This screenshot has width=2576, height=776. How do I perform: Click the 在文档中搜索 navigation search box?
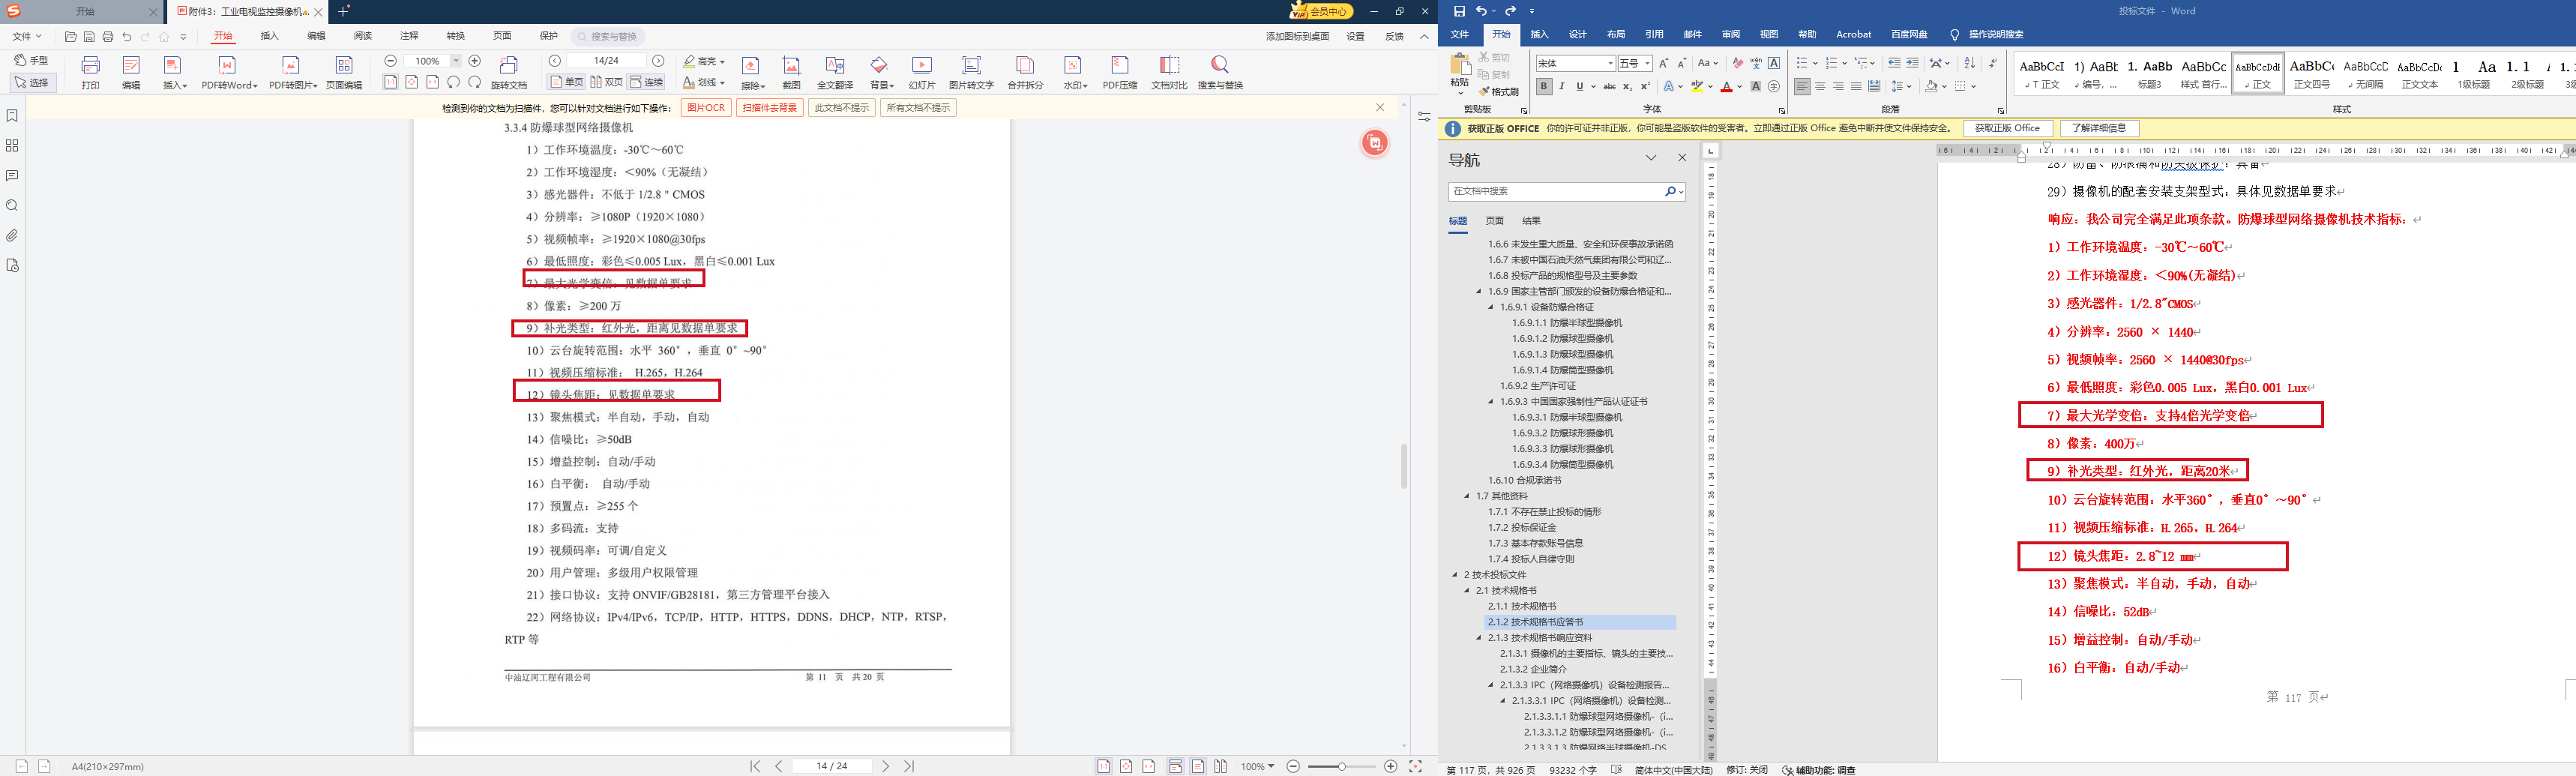pyautogui.click(x=1556, y=191)
